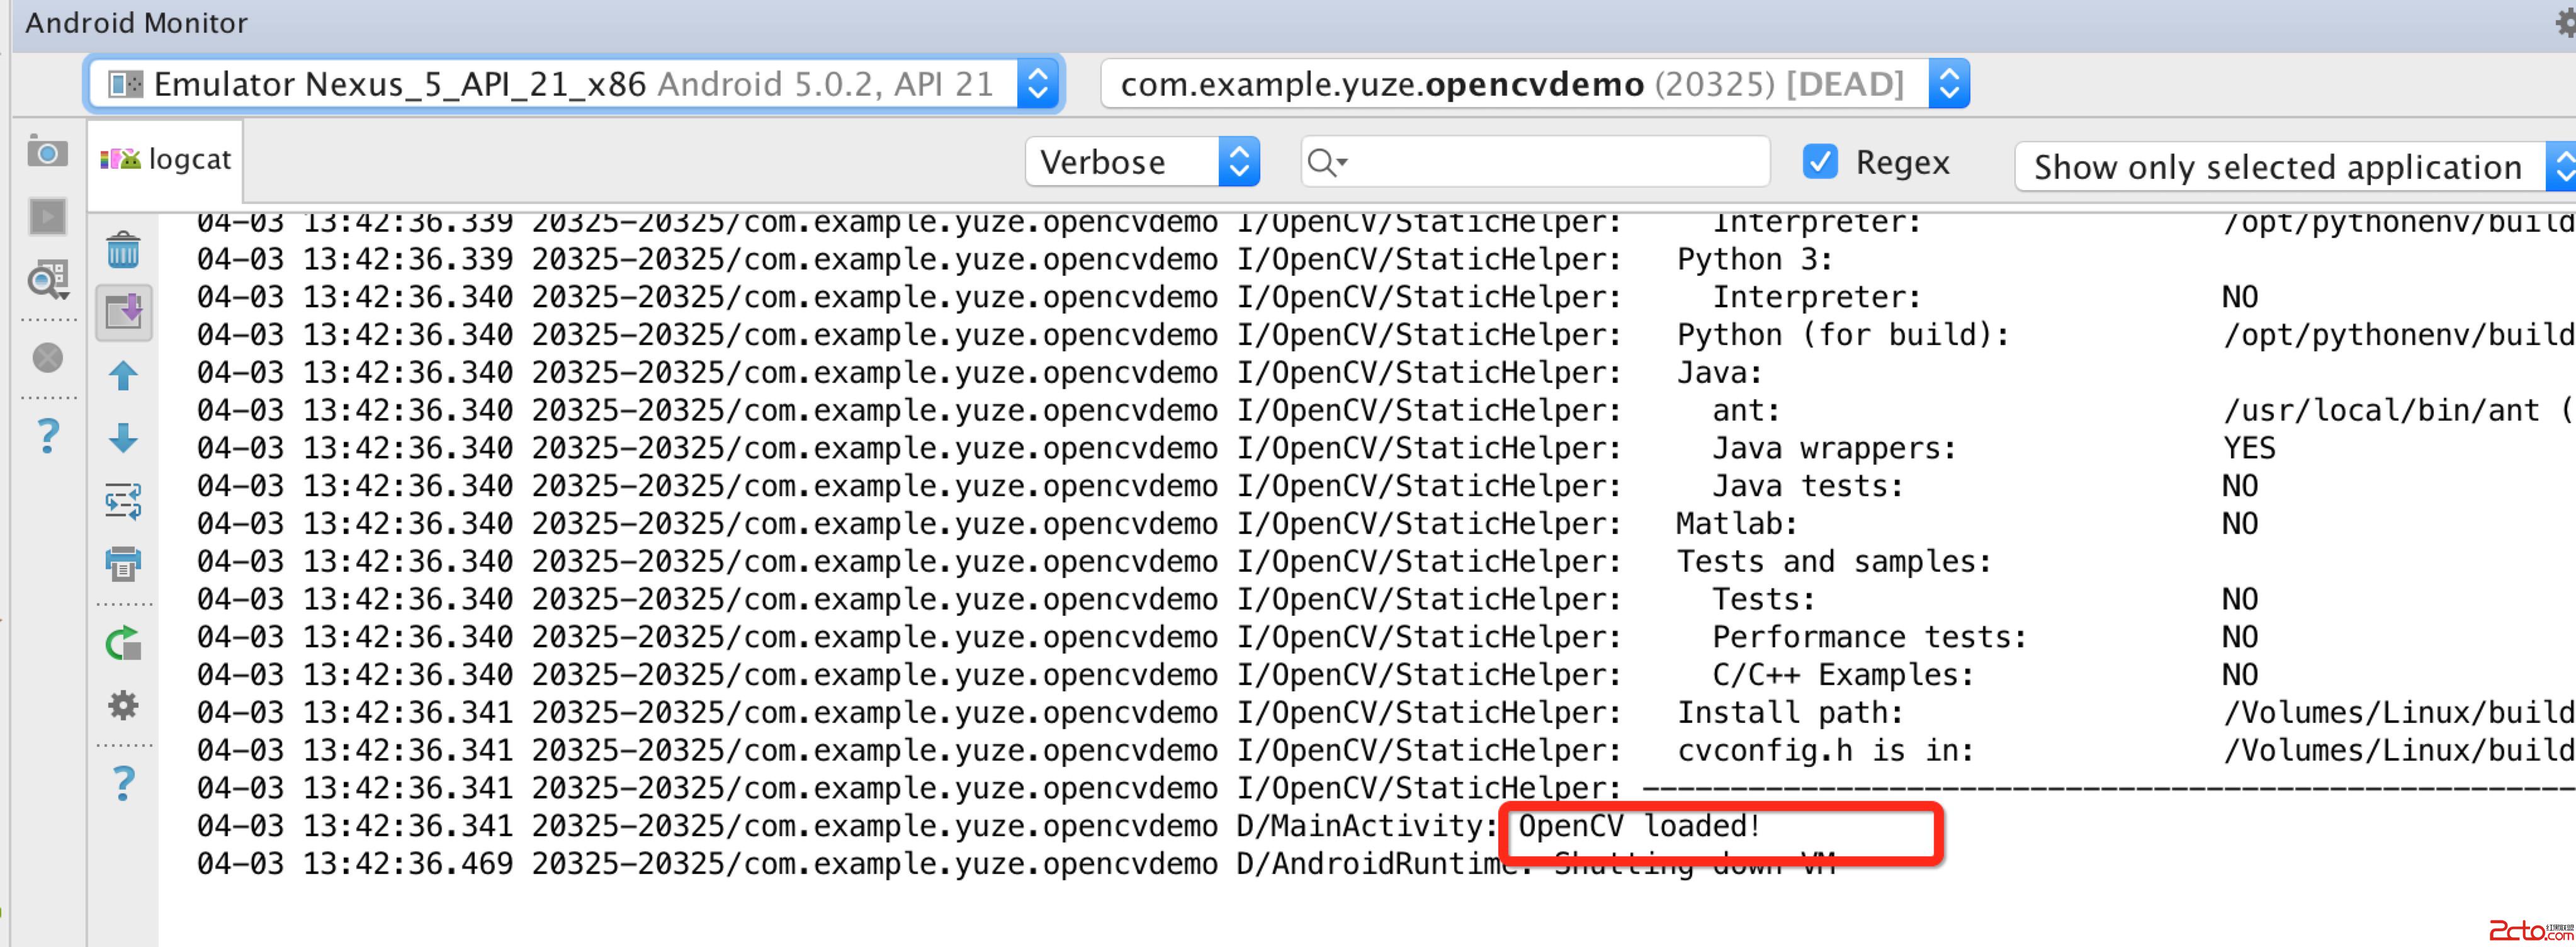Enable Show only selected application toggle
This screenshot has width=2576, height=947.
2272,162
